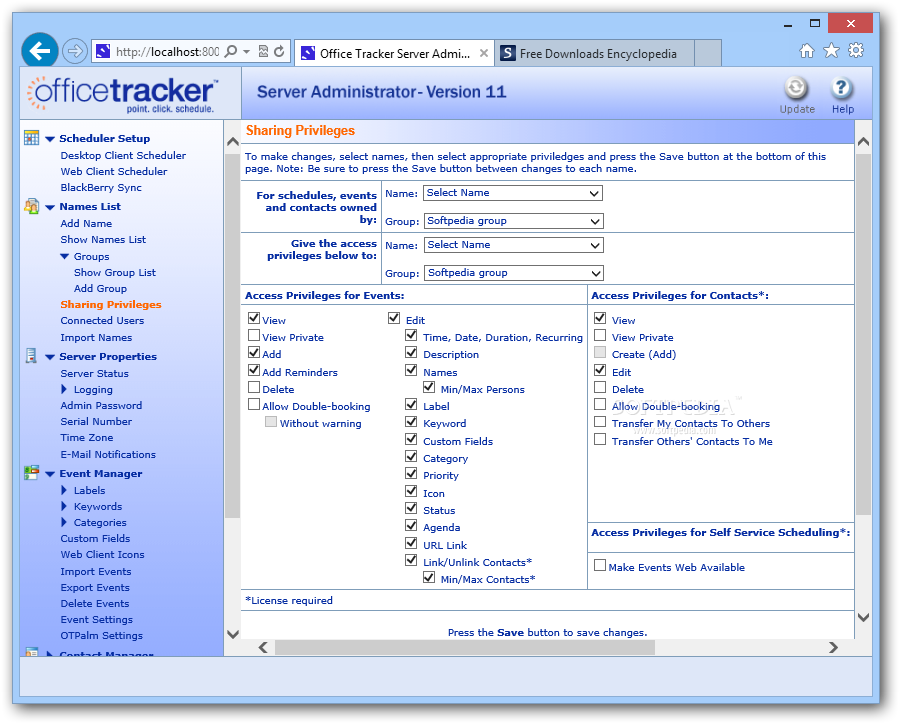Open the recipient Group 'Softpedia group' dropdown
900x724 pixels.
click(x=514, y=273)
